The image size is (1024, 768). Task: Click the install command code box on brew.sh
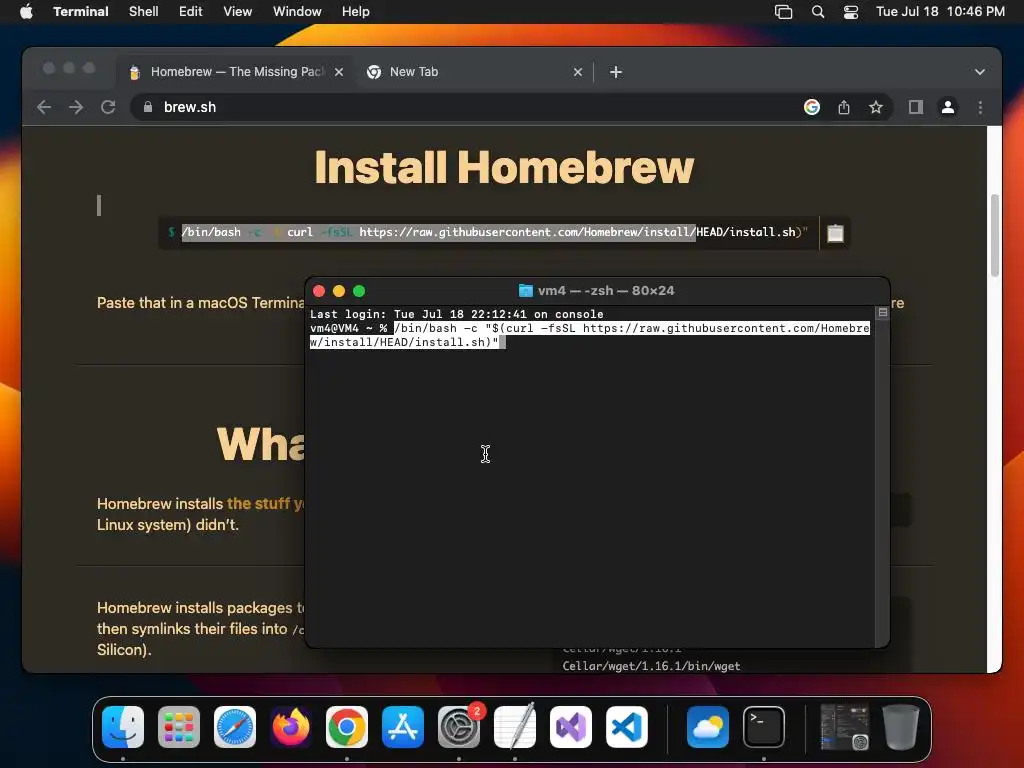tap(488, 232)
